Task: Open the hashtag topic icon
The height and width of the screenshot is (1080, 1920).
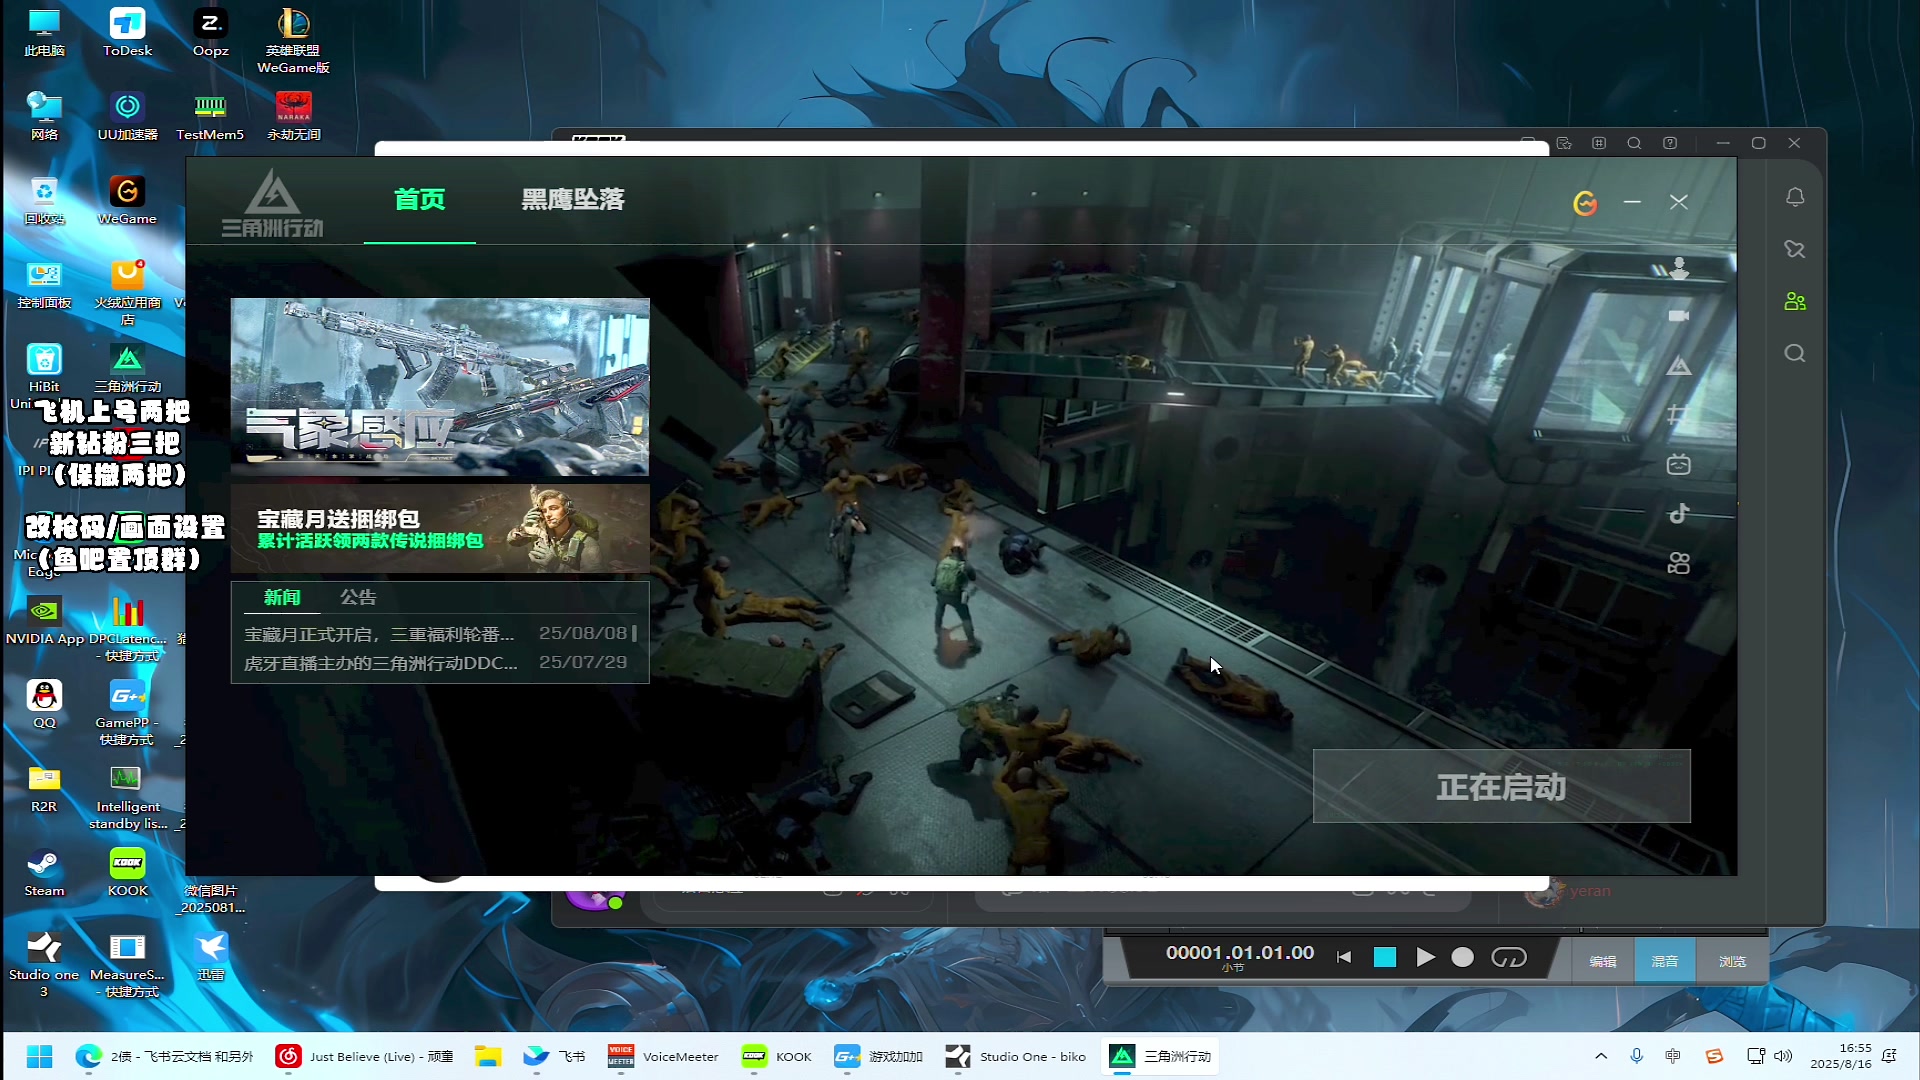Action: pyautogui.click(x=1679, y=415)
